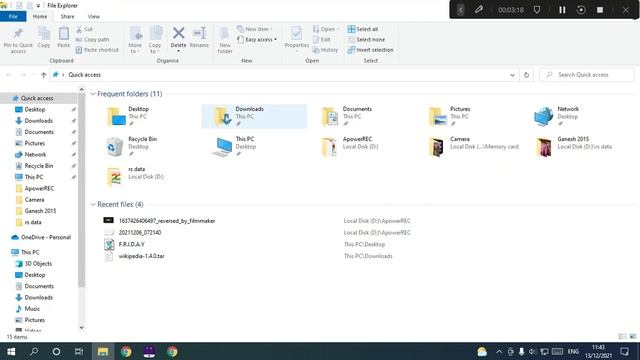640x360 pixels.
Task: Select OneDrive - Personal in navigation pane
Action: coord(46,238)
